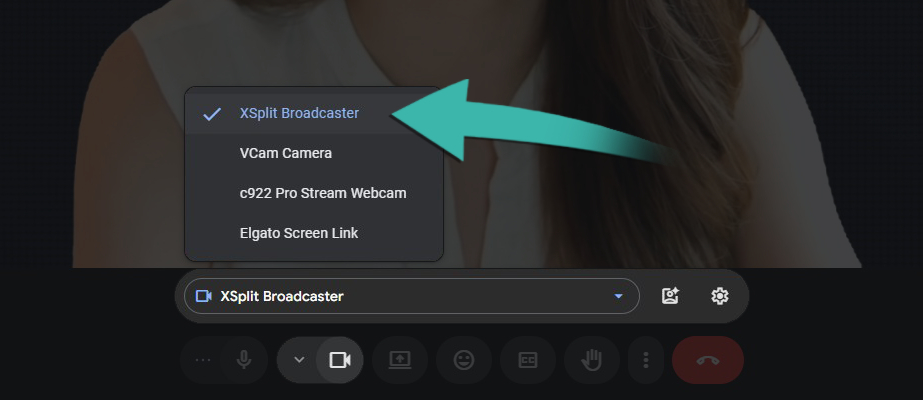The height and width of the screenshot is (400, 923).
Task: Click the camera icon in the source field
Action: (204, 296)
